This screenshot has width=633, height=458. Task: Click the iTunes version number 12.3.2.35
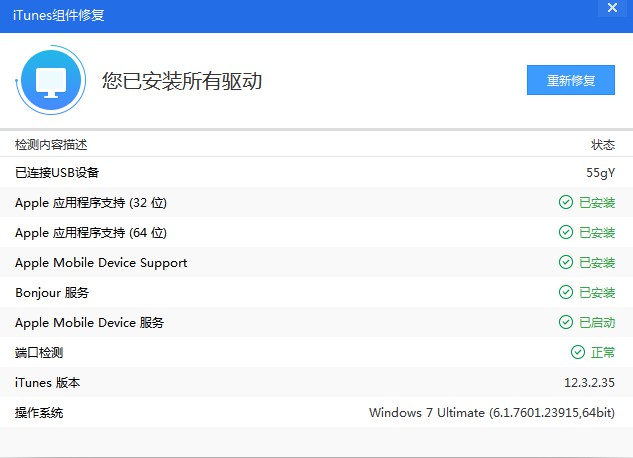point(589,383)
